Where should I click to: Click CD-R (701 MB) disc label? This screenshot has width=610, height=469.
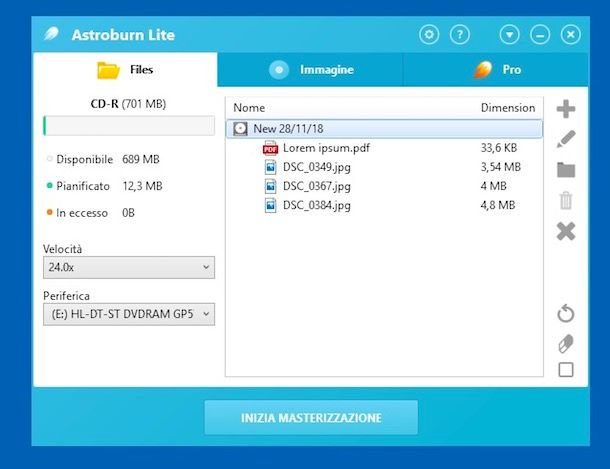click(128, 104)
